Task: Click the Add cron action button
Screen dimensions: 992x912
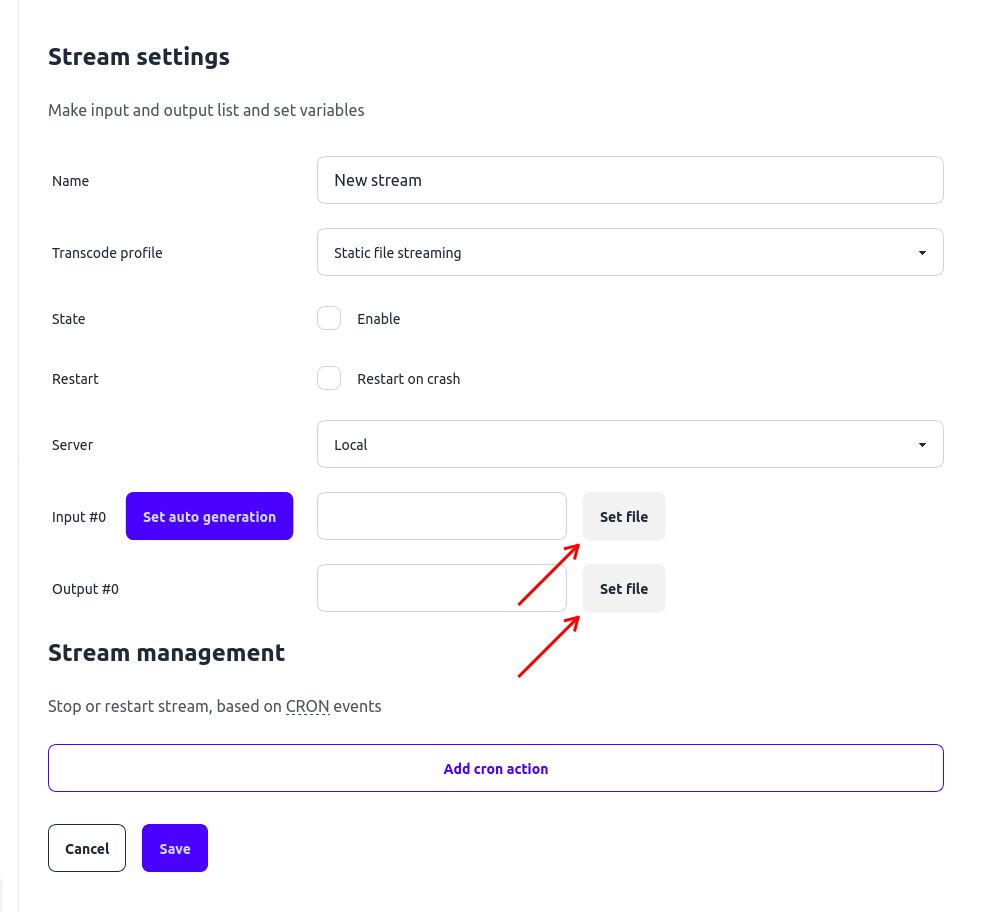Action: 495,768
